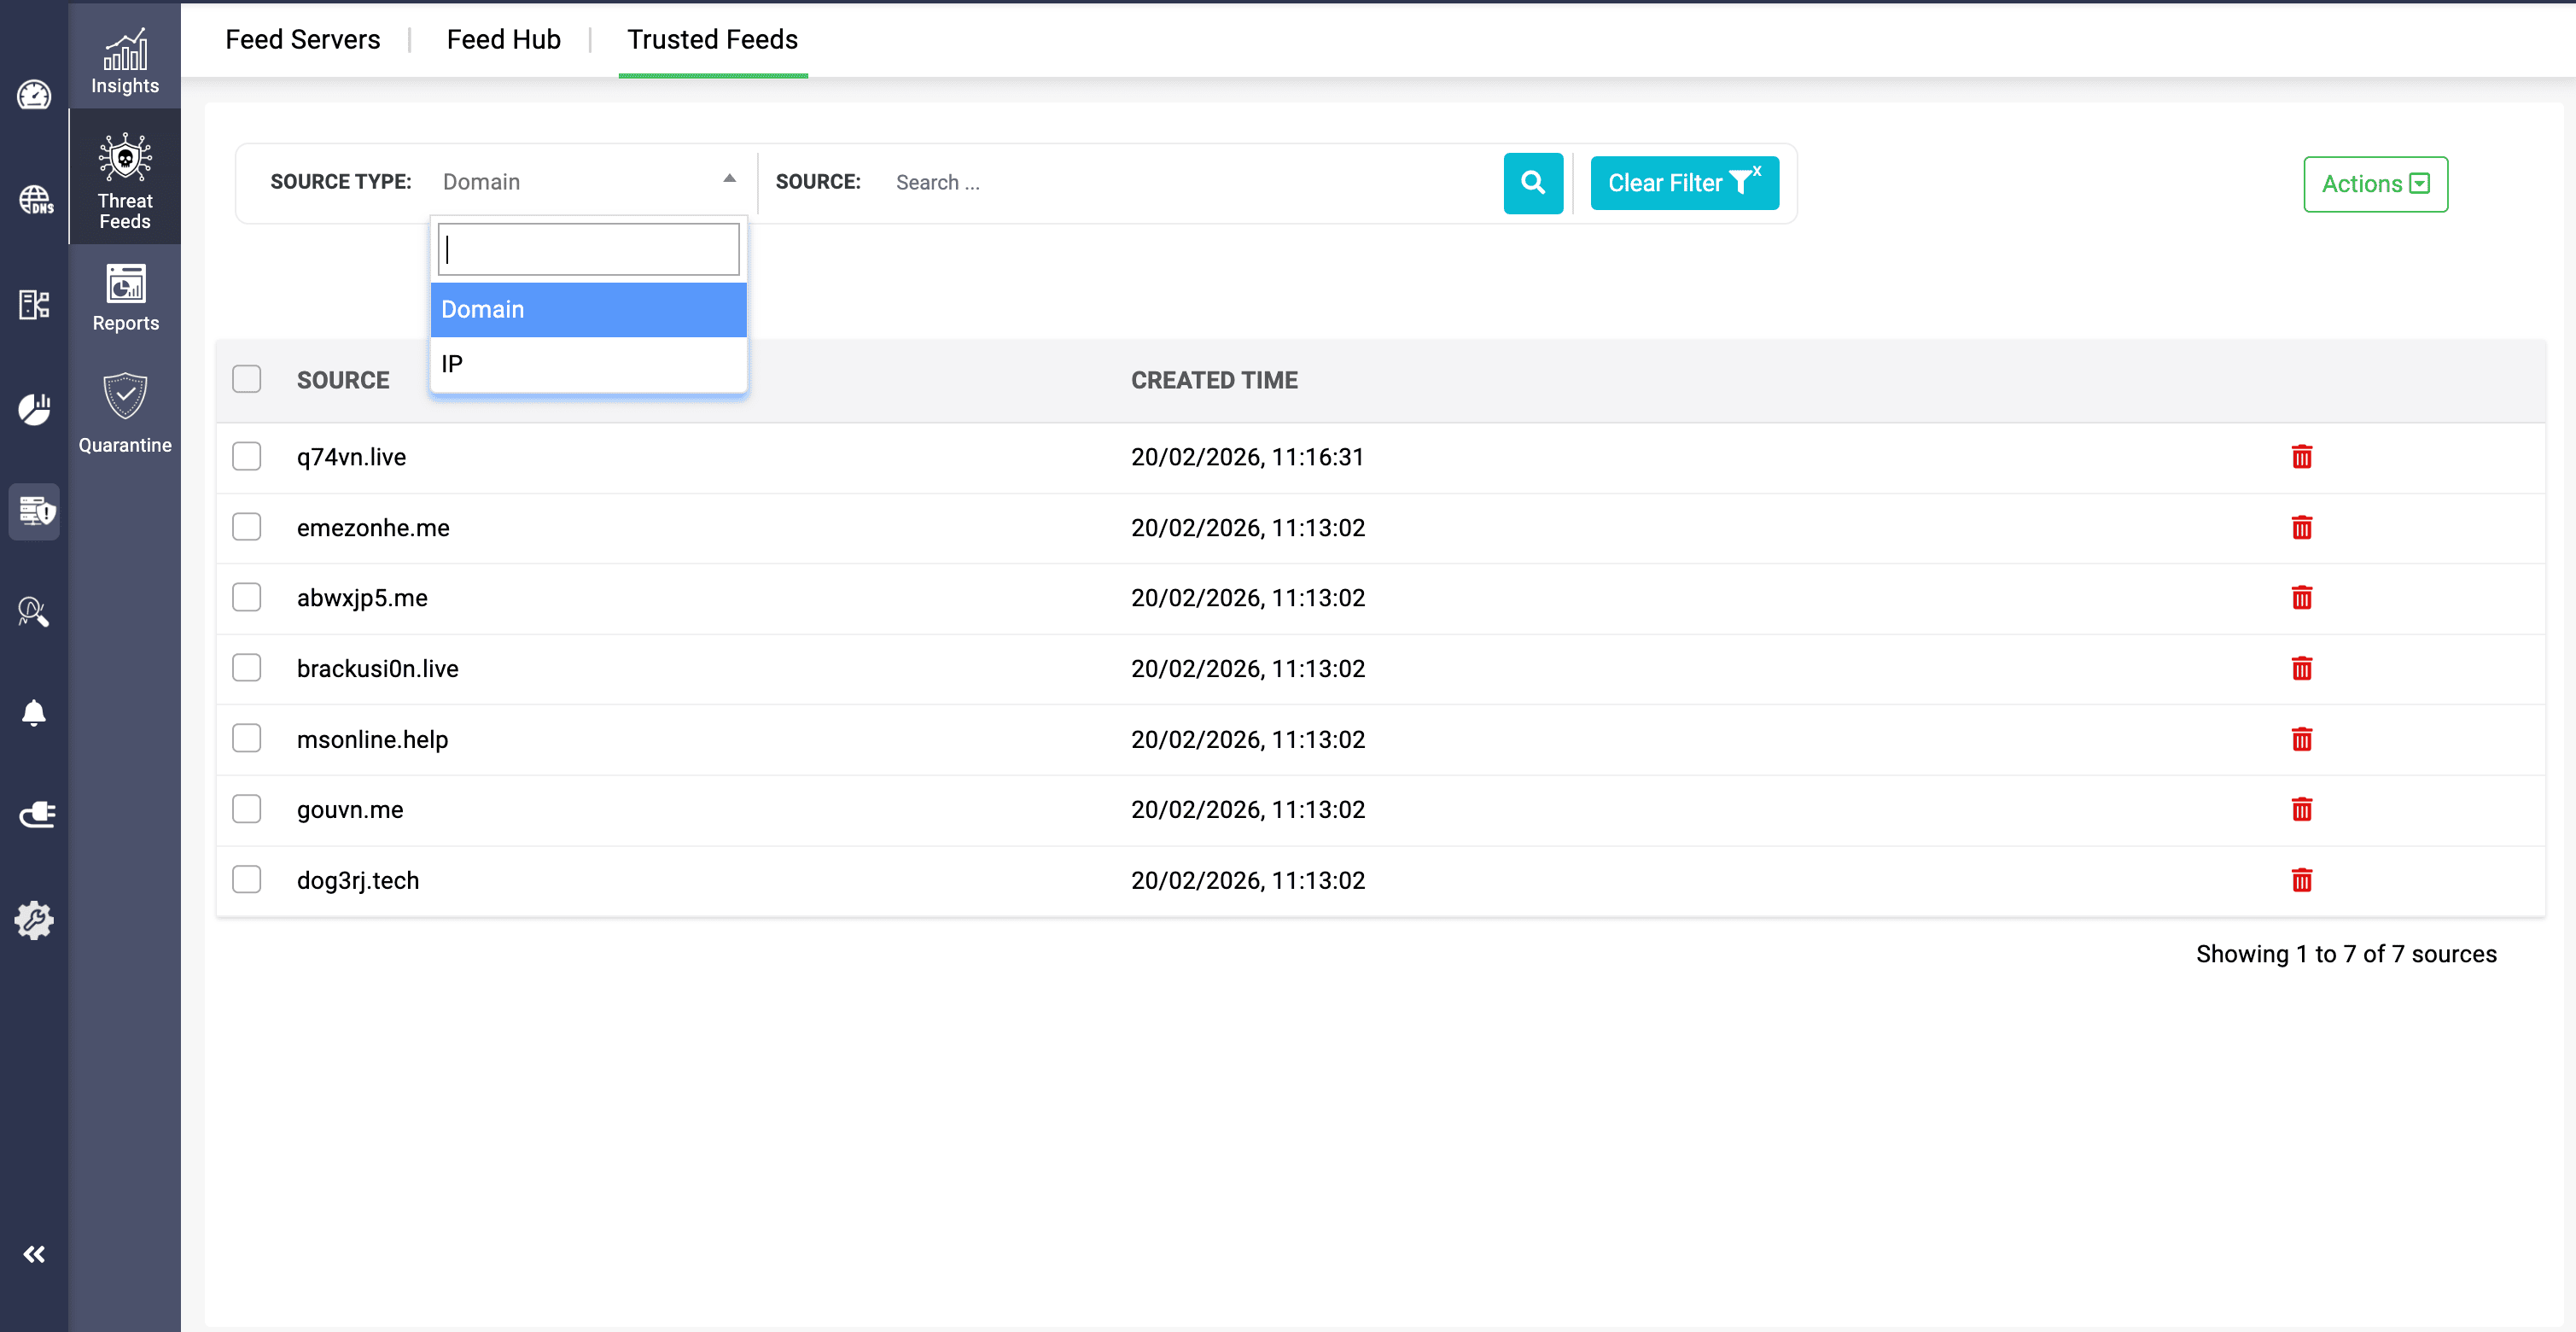Click the notifications bell icon

tap(34, 713)
